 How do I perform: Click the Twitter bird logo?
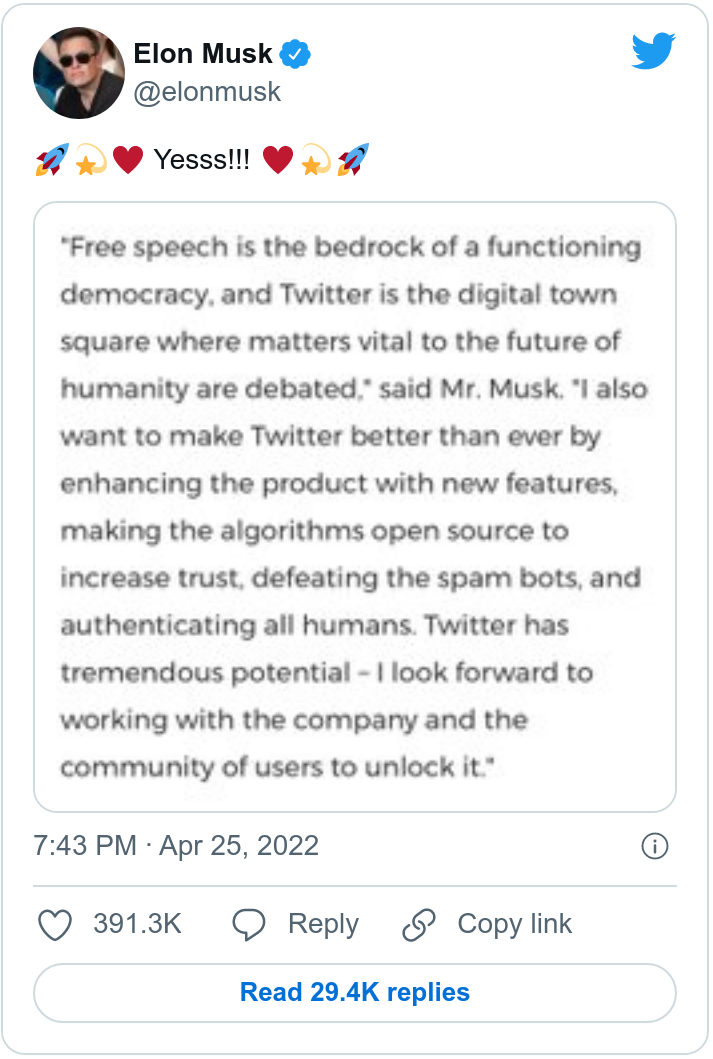(x=653, y=51)
